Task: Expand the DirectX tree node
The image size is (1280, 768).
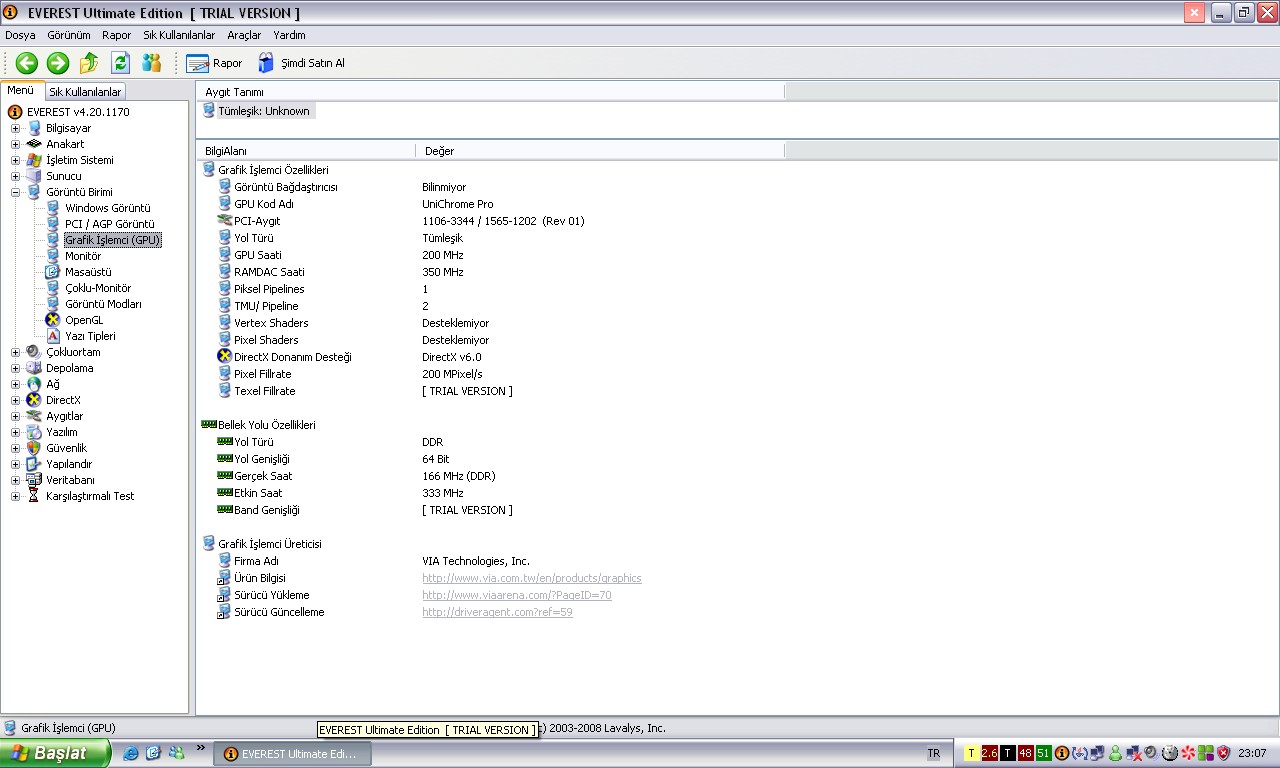Action: [x=15, y=400]
